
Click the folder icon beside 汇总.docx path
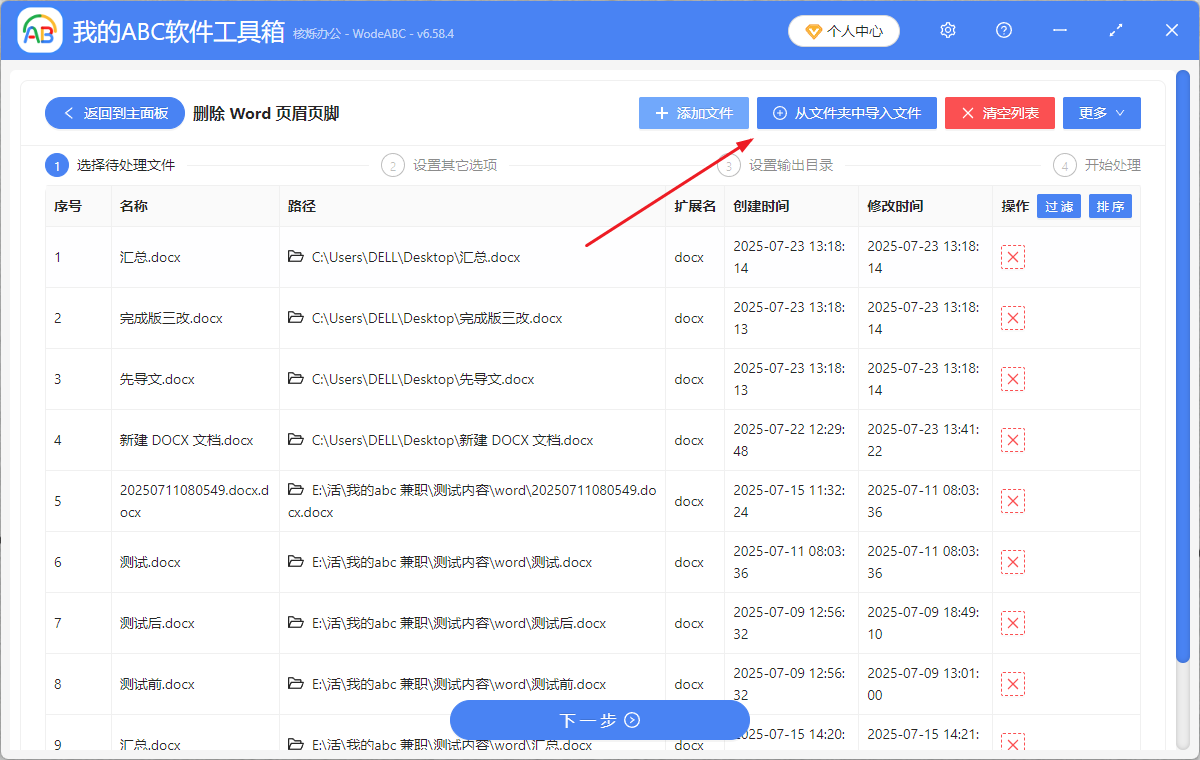pos(294,256)
